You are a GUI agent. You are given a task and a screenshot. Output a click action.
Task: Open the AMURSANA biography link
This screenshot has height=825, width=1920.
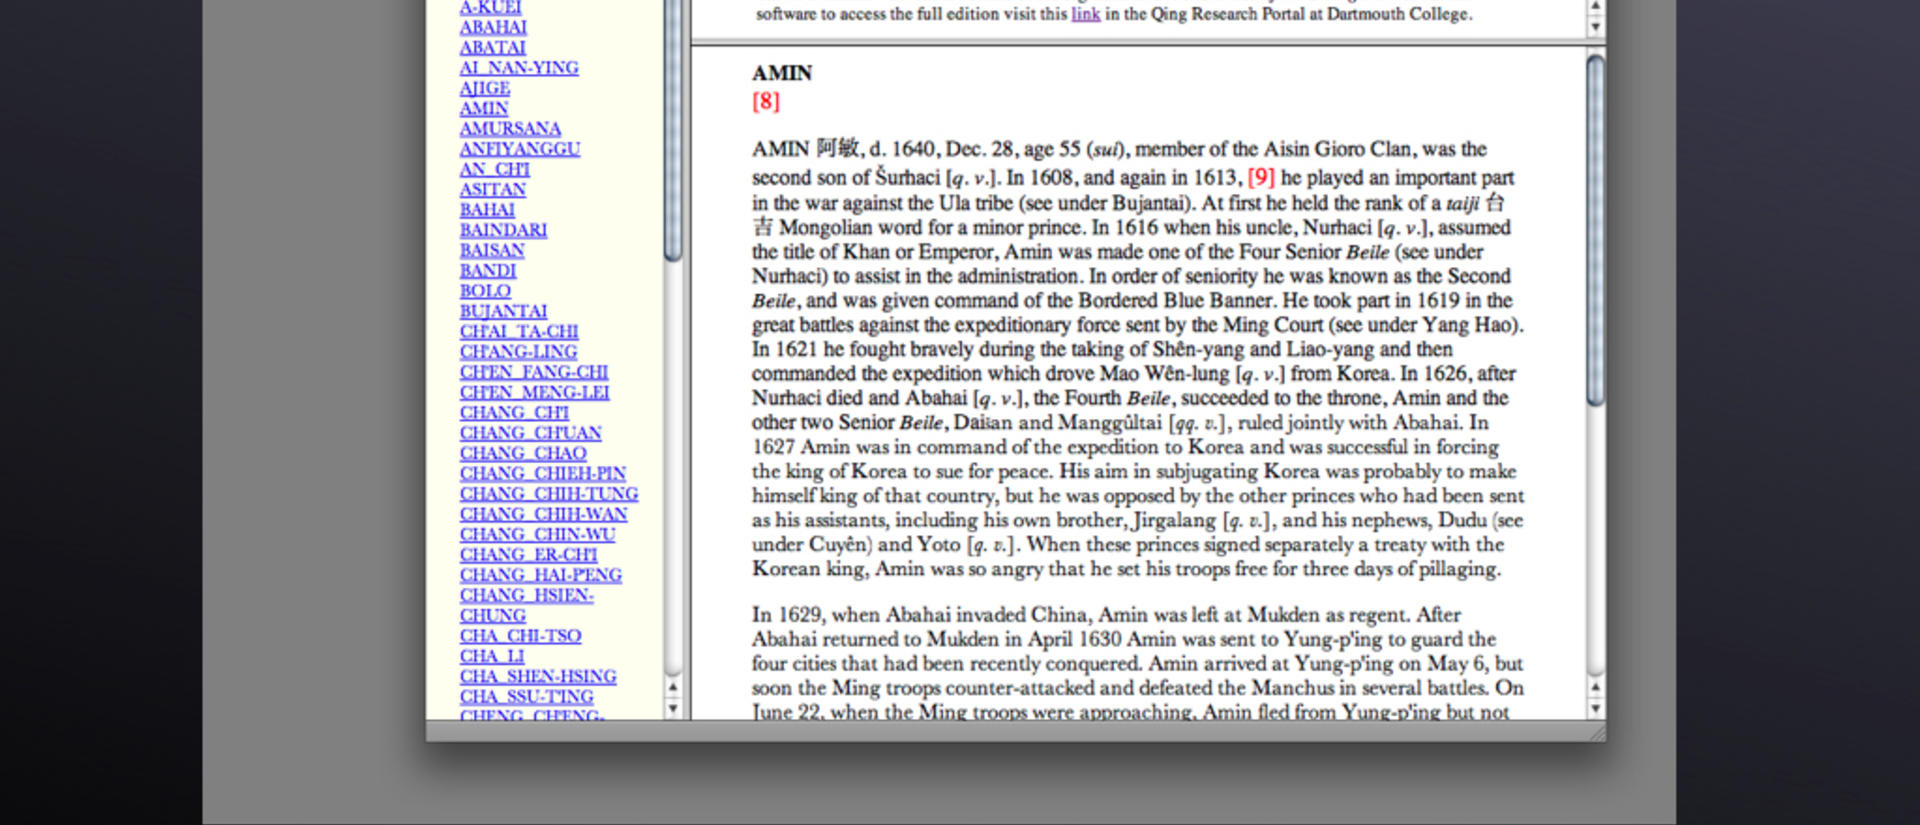(x=510, y=128)
